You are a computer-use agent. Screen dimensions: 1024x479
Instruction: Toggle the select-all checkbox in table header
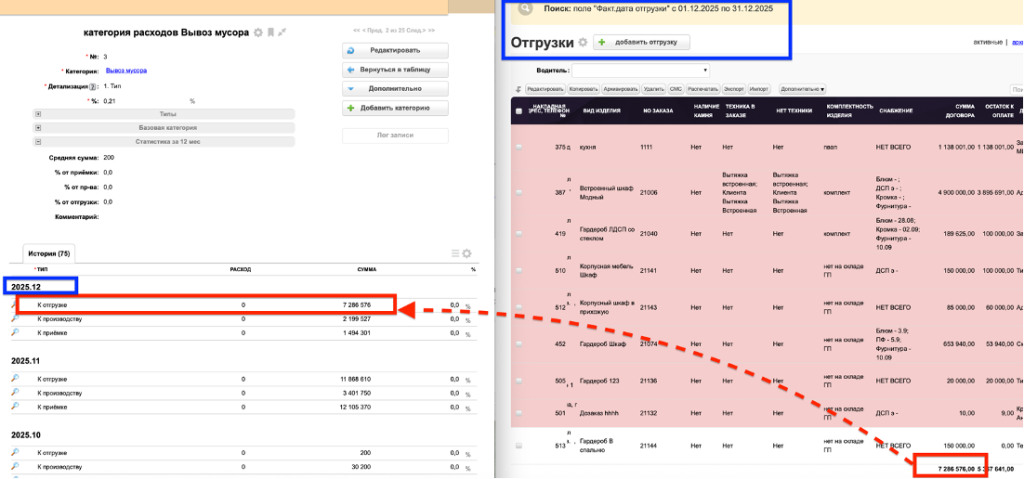click(518, 111)
